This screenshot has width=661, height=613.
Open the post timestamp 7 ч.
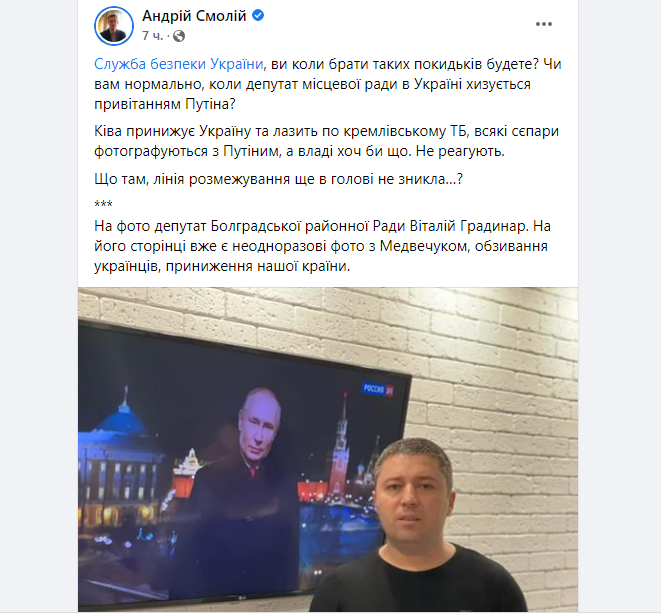(152, 36)
